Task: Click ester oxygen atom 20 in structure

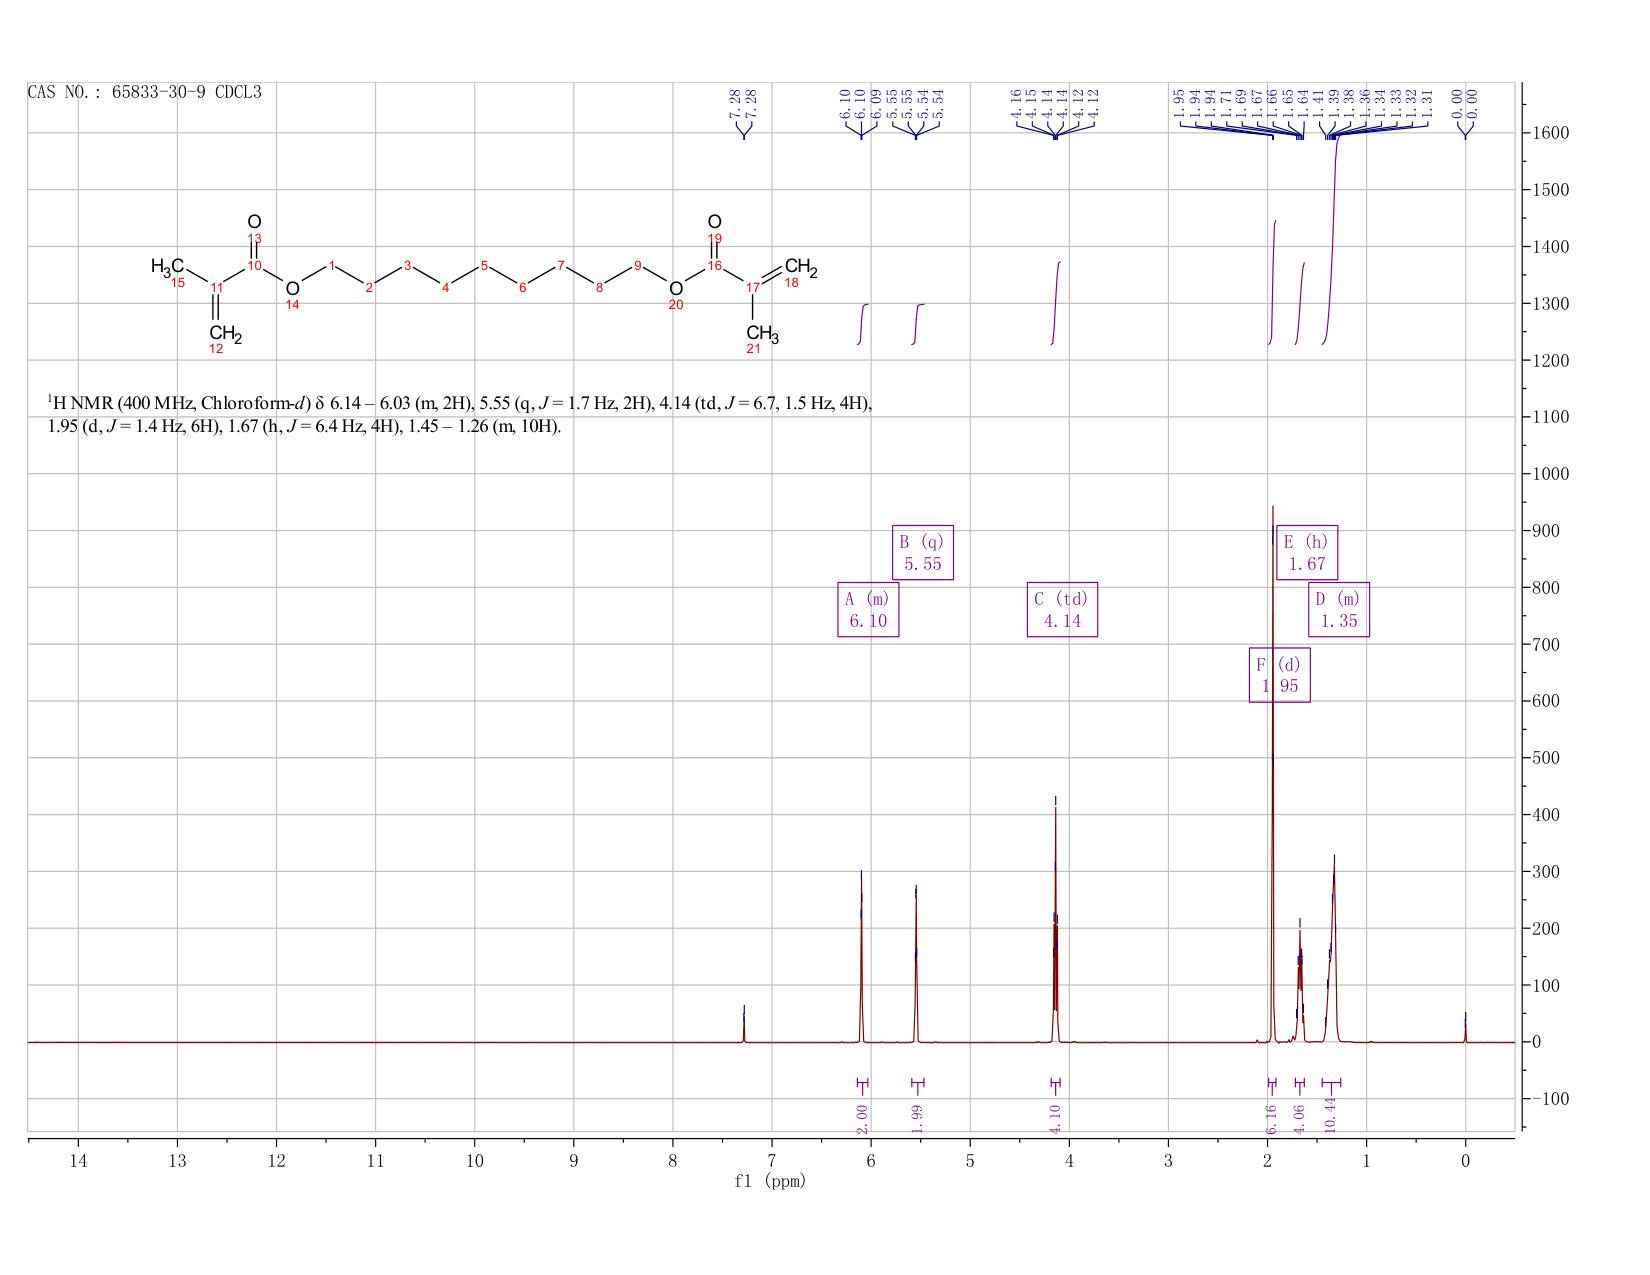Action: [x=676, y=289]
